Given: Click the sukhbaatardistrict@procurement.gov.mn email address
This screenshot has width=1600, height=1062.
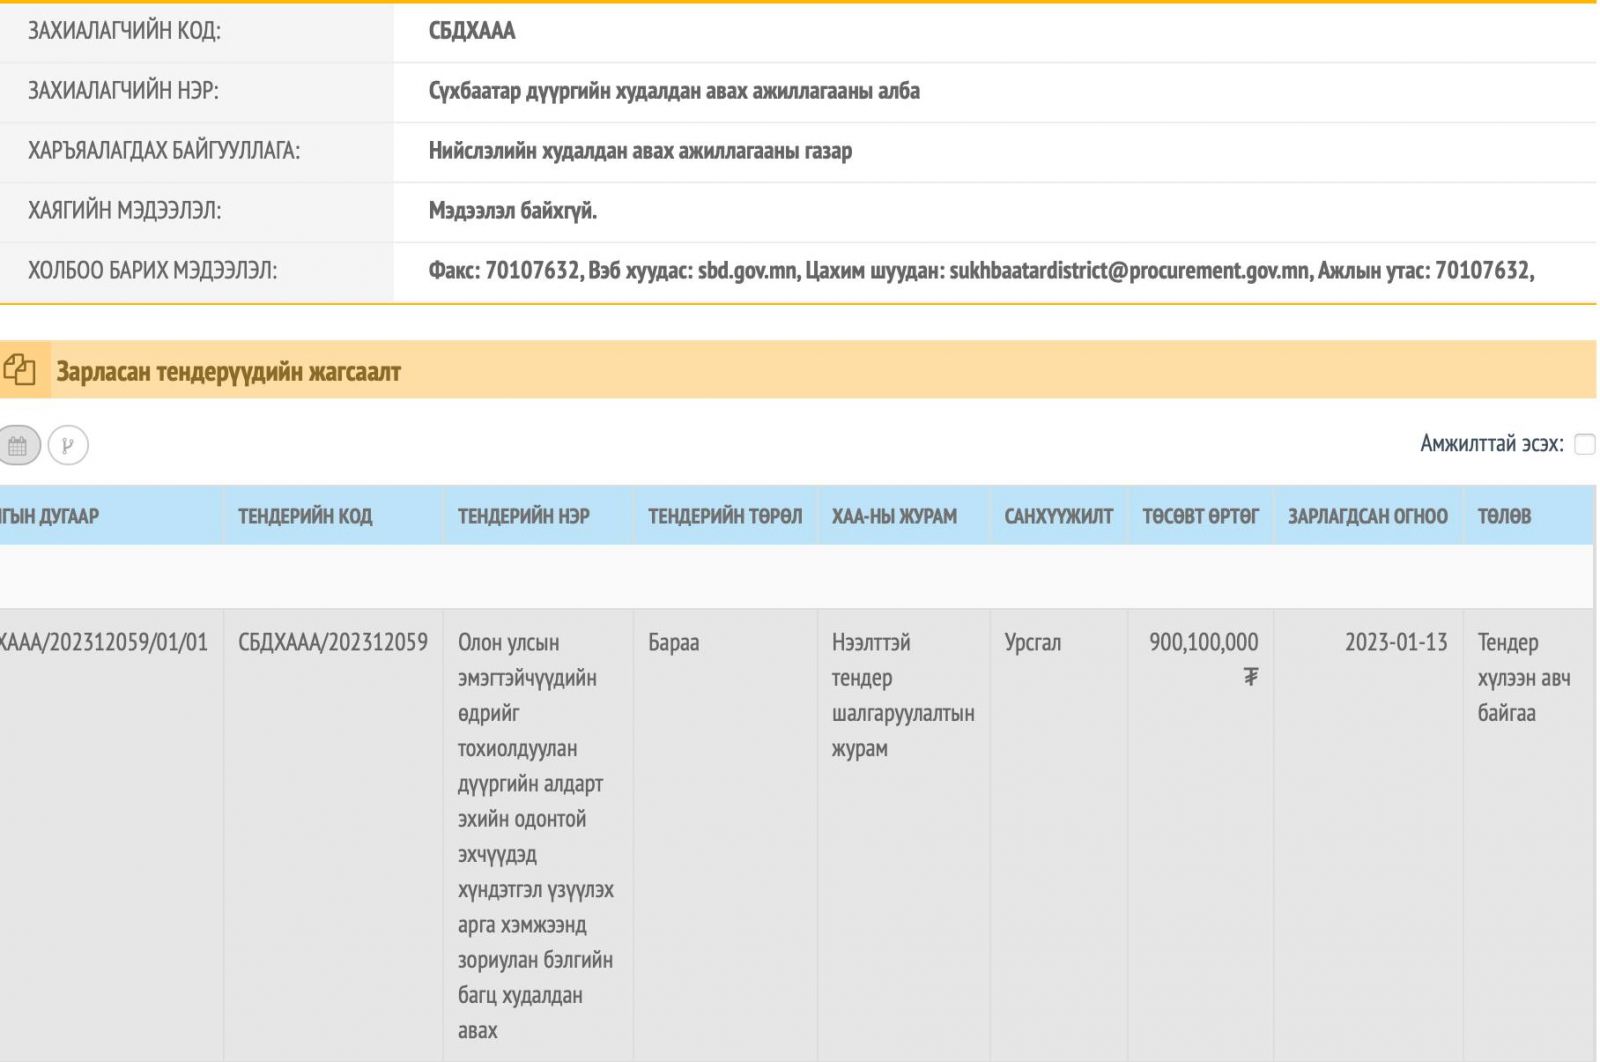Looking at the screenshot, I should coord(1130,270).
